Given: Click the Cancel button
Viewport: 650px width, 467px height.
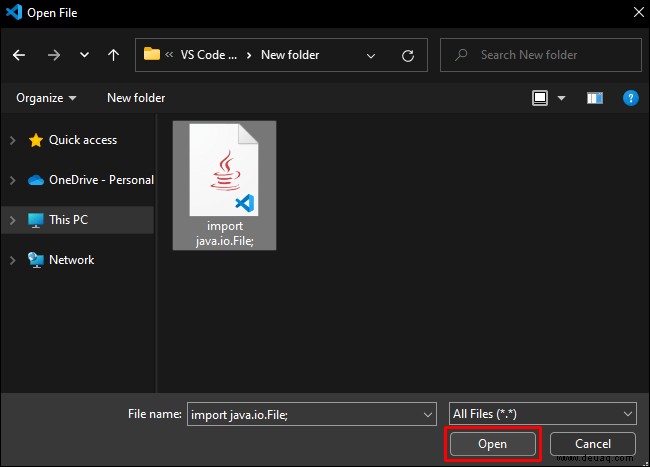Looking at the screenshot, I should tap(593, 444).
